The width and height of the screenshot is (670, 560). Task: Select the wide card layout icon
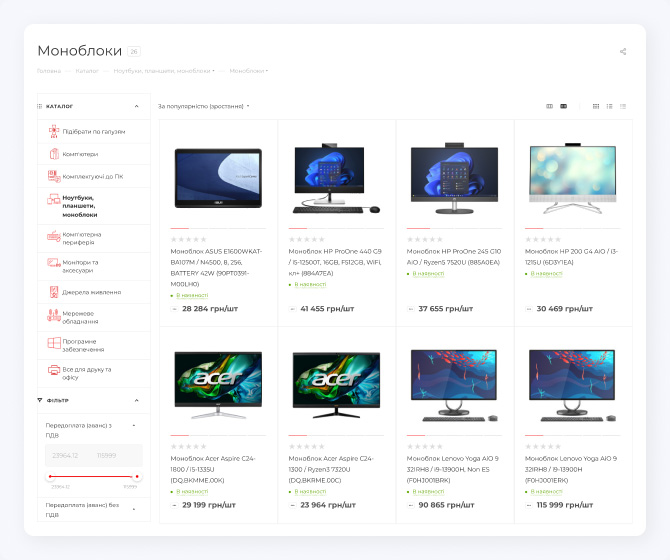click(564, 106)
